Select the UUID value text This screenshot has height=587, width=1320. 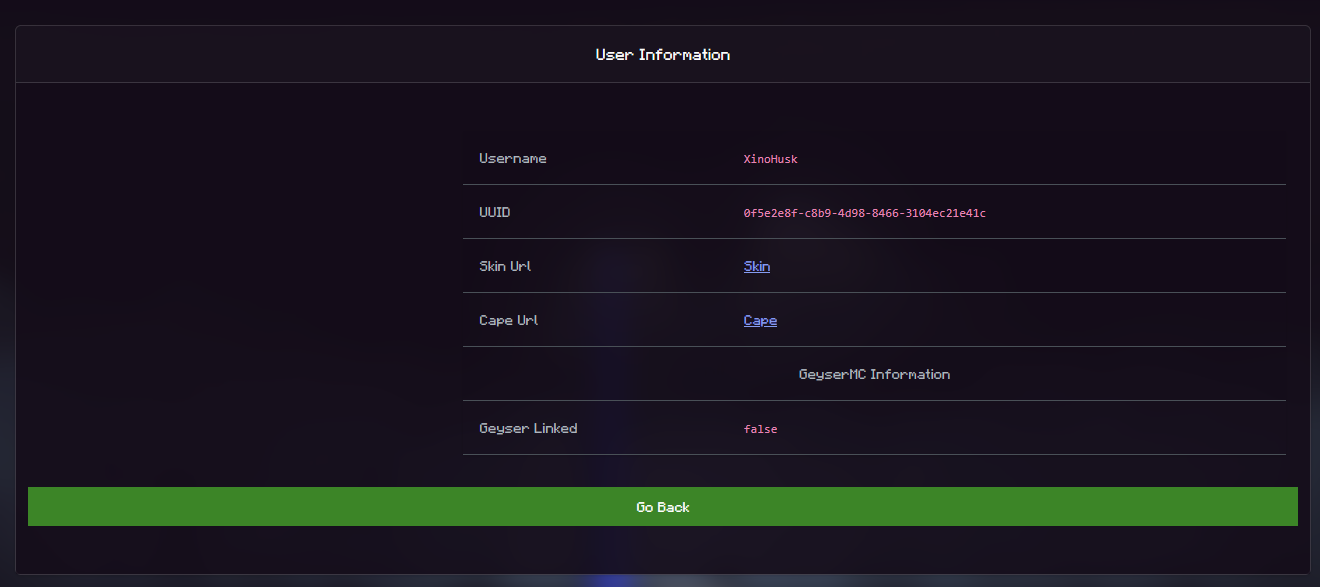[x=864, y=213]
